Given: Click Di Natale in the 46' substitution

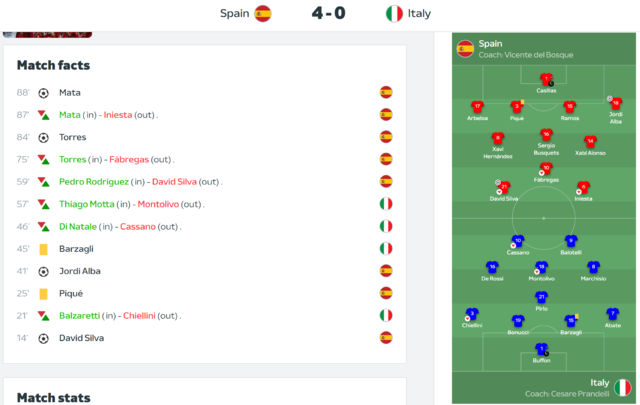Looking at the screenshot, I should tap(78, 227).
